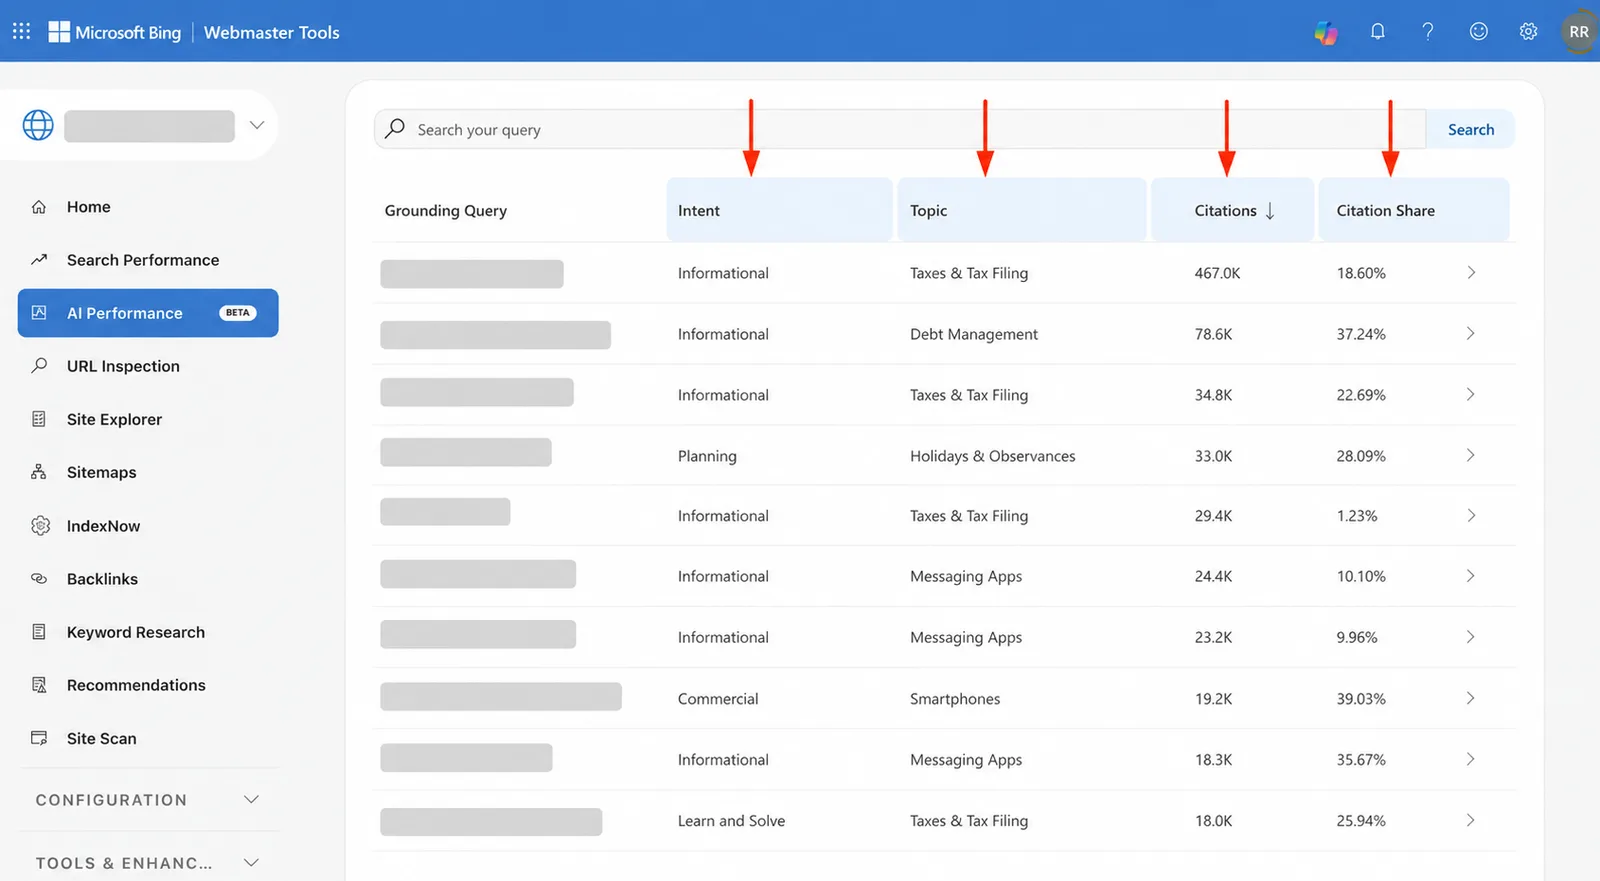Toggle Citations sort arrow
The width and height of the screenshot is (1600, 881).
click(x=1269, y=211)
